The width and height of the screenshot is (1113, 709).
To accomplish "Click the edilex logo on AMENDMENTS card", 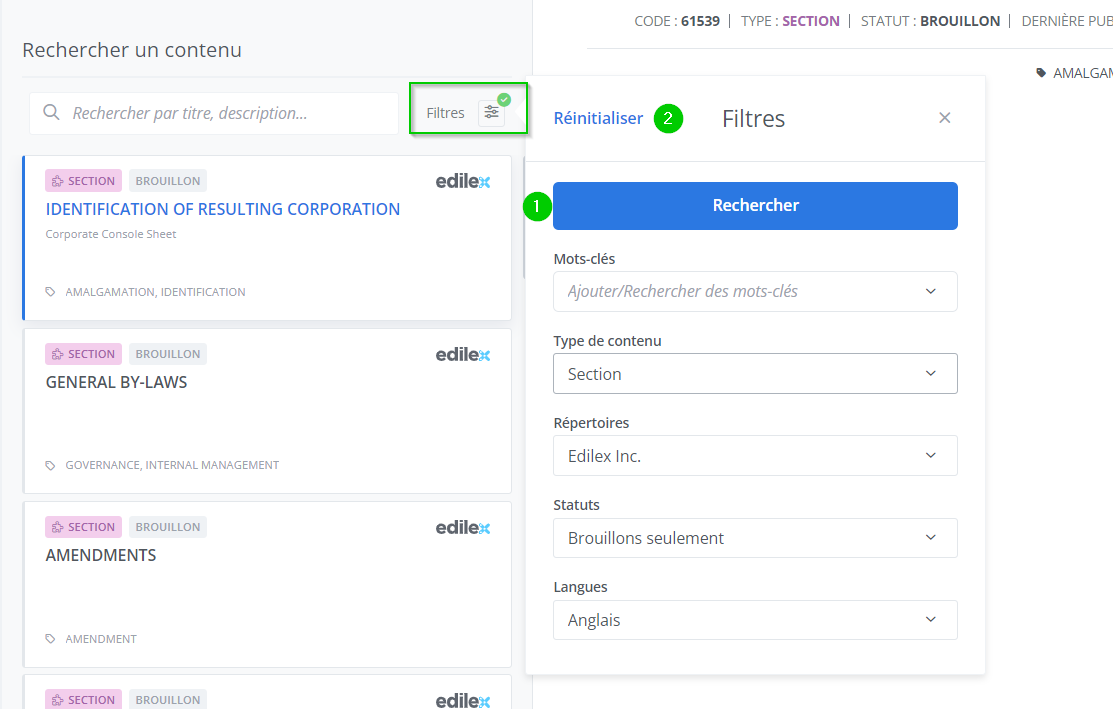I will click(x=463, y=528).
